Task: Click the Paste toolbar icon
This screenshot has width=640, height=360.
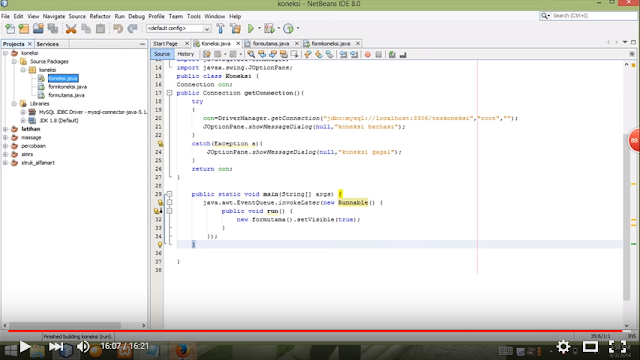Action: click(100, 28)
